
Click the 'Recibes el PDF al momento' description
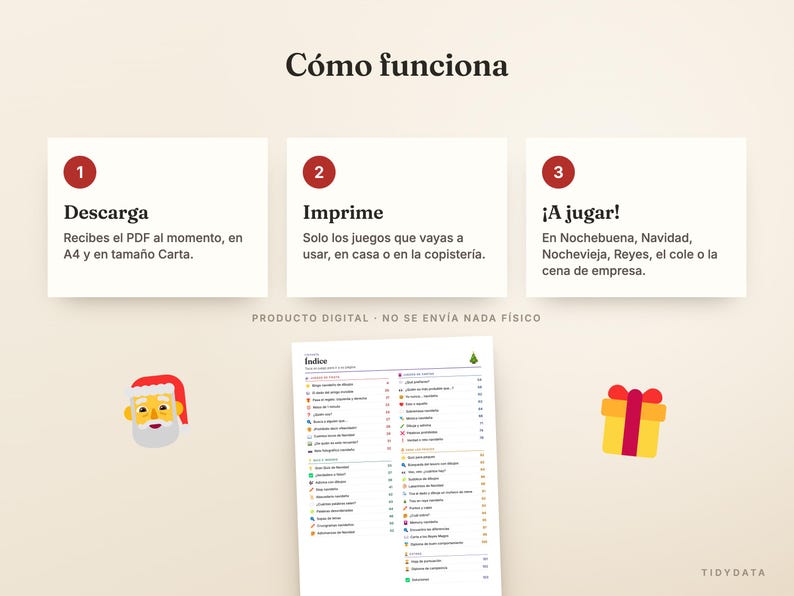[153, 246]
